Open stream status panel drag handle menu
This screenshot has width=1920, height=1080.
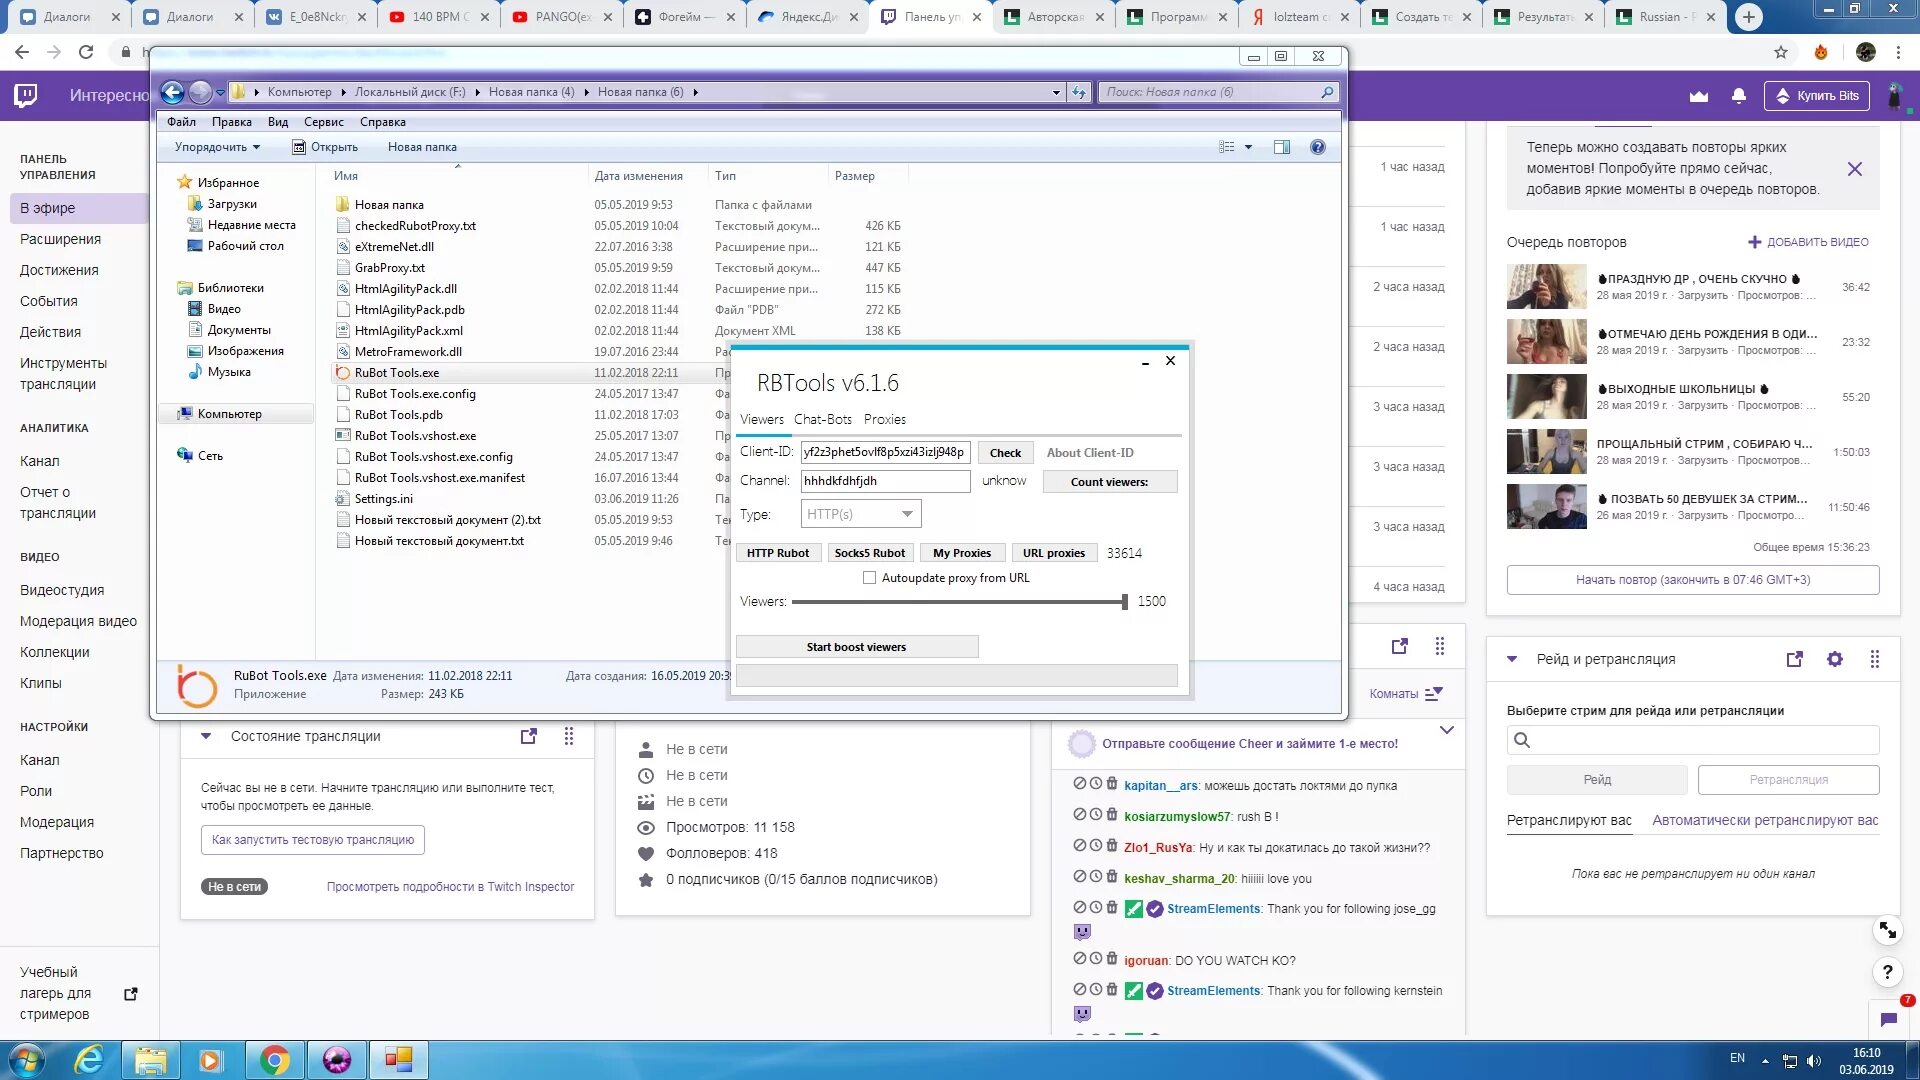pos(569,736)
